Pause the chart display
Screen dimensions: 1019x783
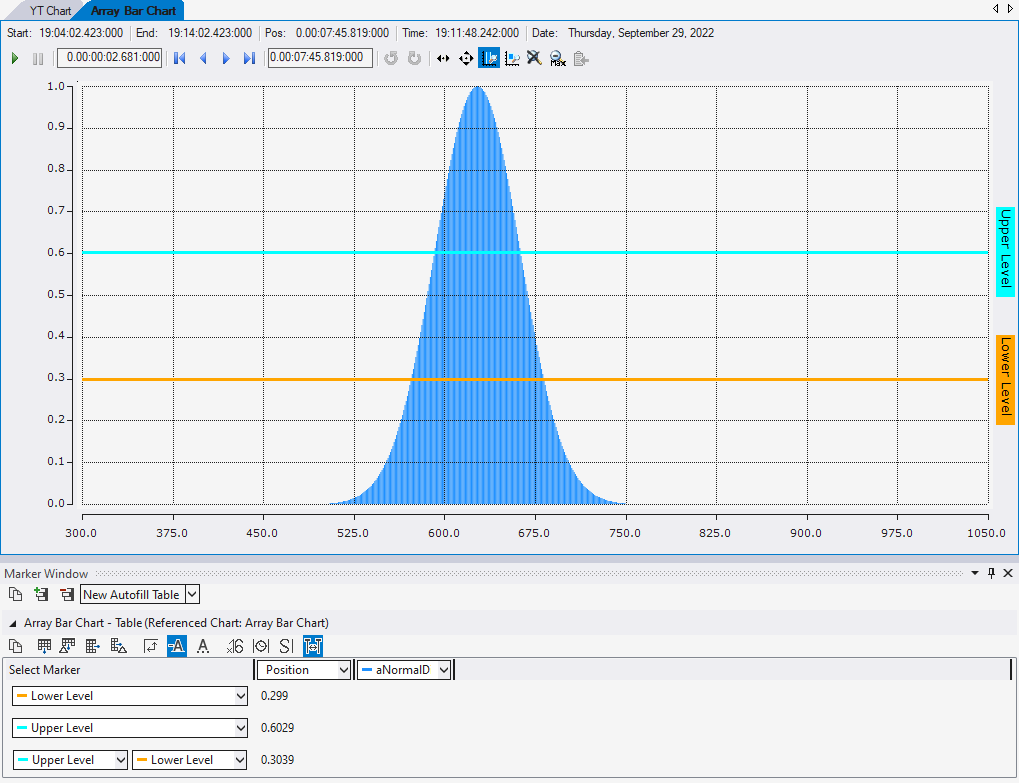pos(38,58)
